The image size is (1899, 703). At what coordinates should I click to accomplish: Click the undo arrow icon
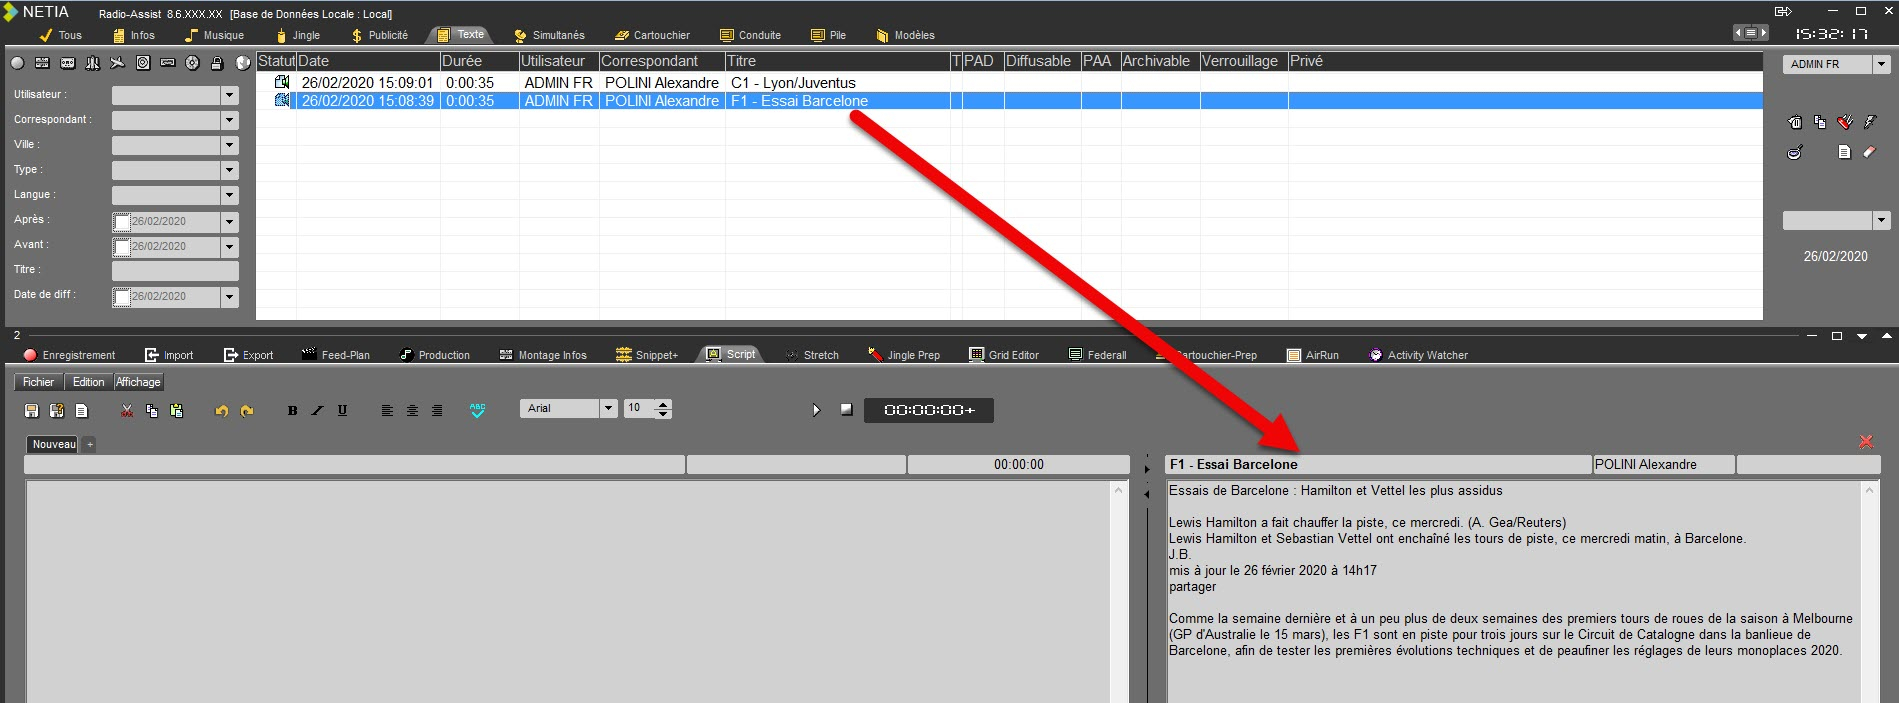point(222,410)
